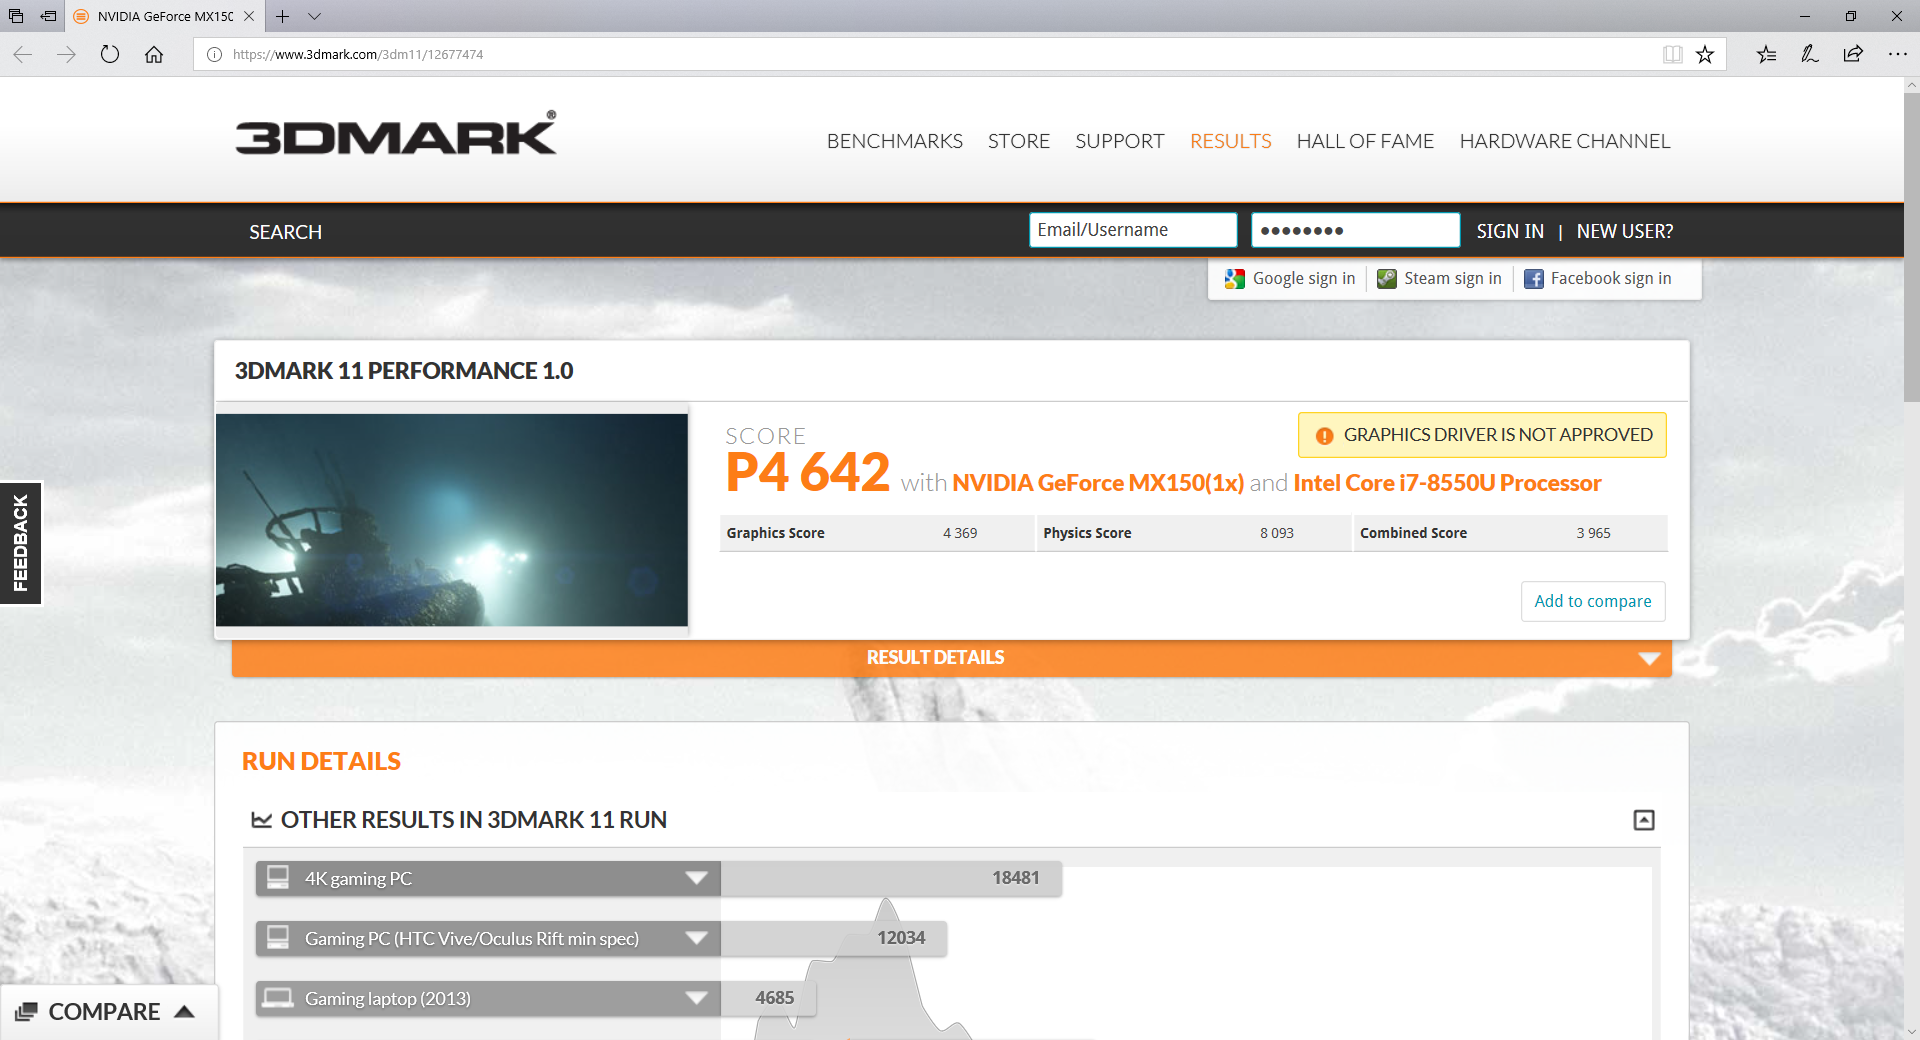Show tab previews chevron
Image resolution: width=1920 pixels, height=1040 pixels.
point(314,16)
